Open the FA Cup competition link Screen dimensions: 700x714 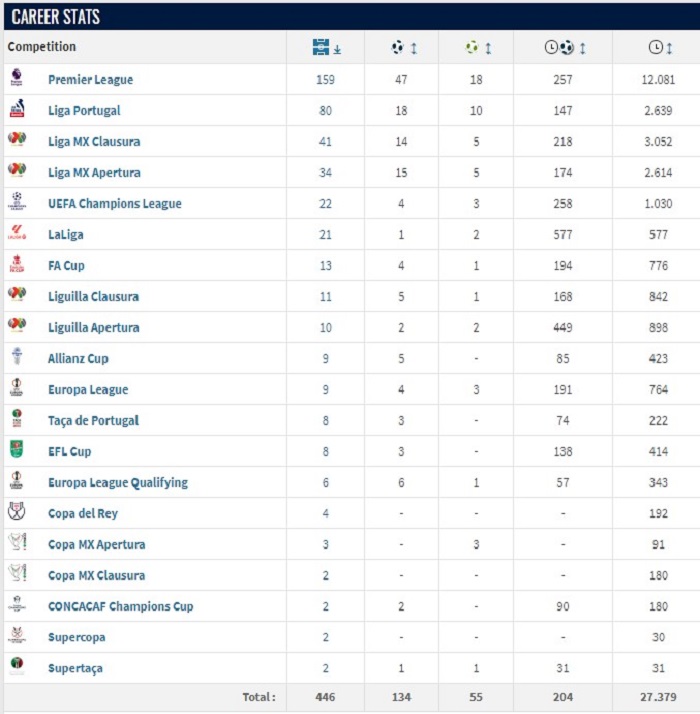pyautogui.click(x=66, y=265)
